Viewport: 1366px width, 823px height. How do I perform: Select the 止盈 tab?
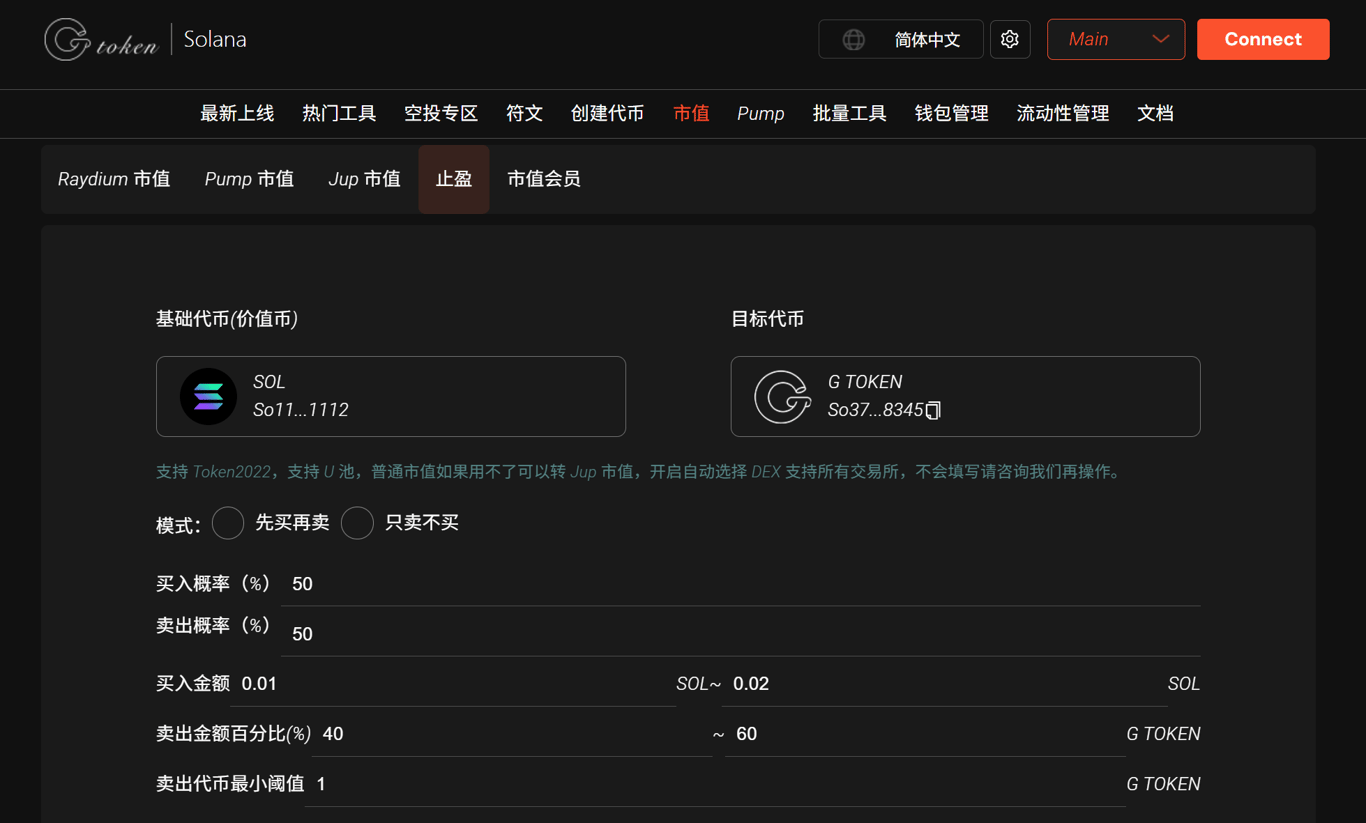454,179
